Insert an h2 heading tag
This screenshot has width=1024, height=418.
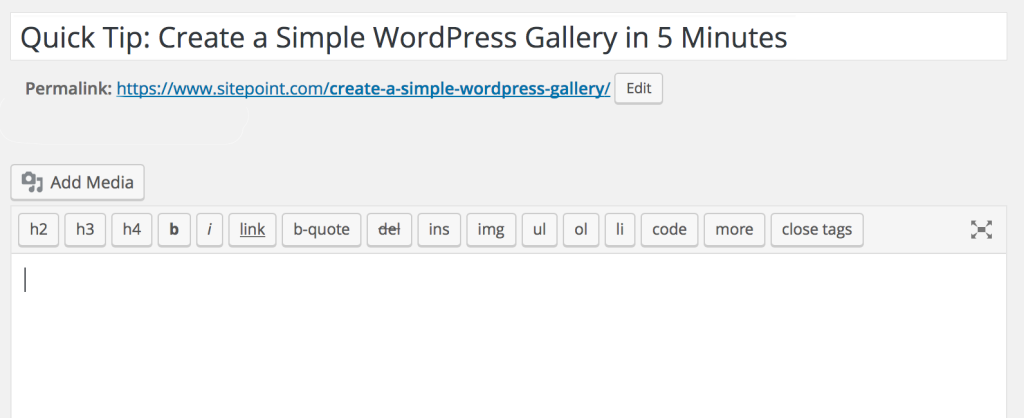[39, 230]
